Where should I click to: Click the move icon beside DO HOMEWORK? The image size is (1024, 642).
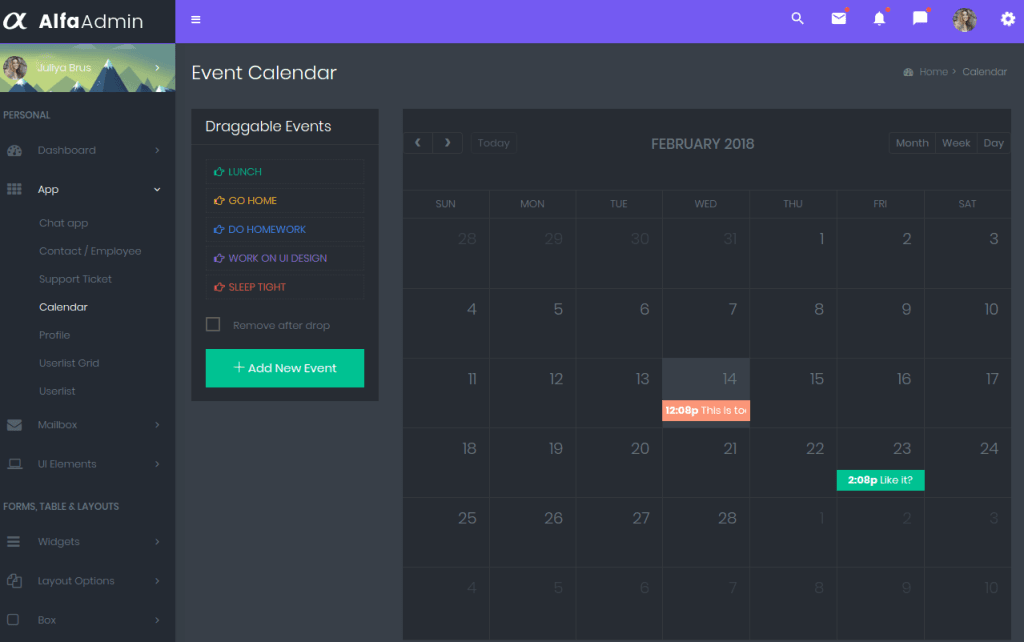coord(219,229)
